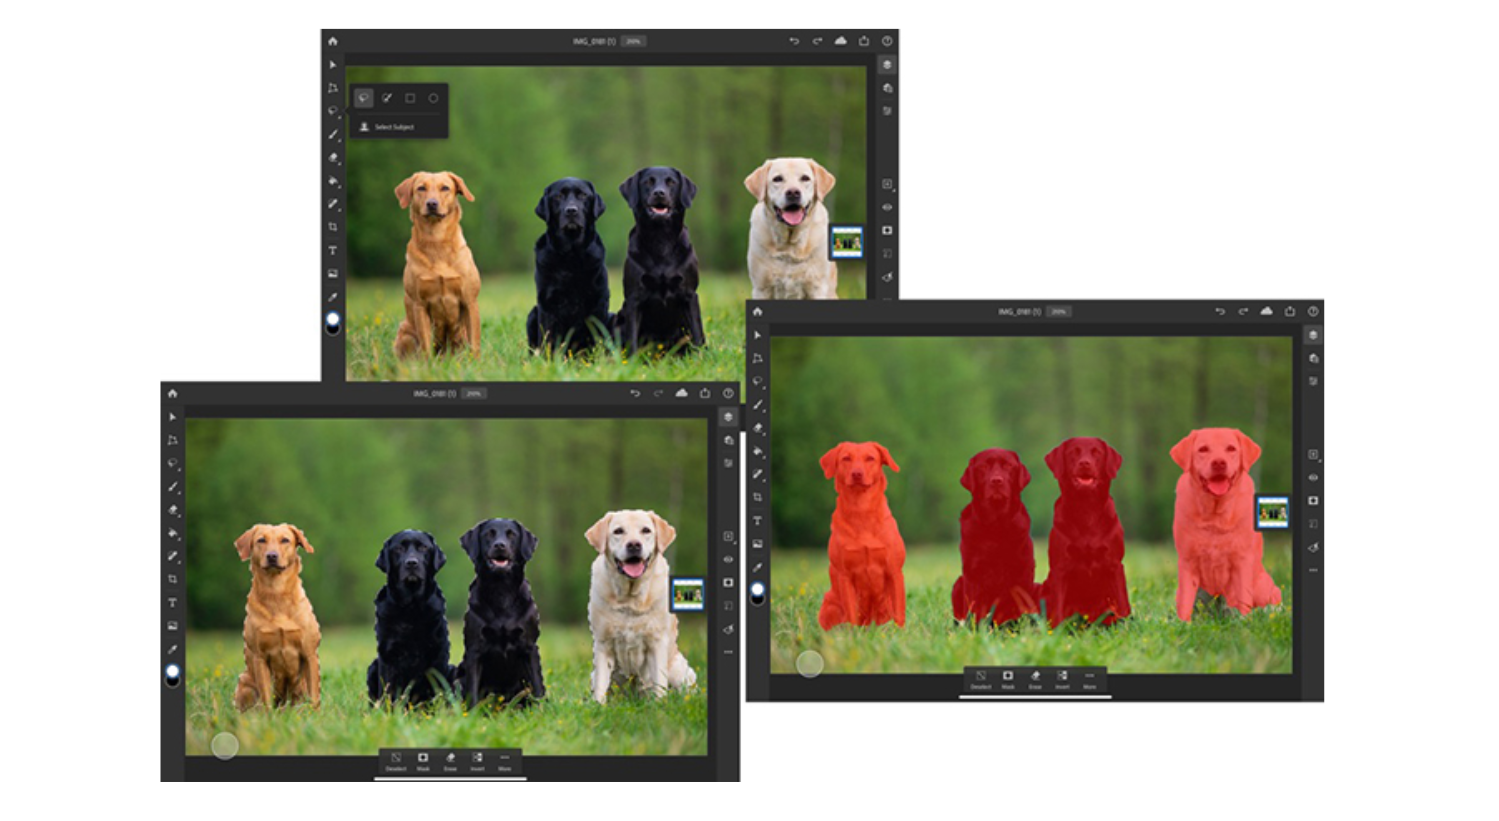Add a new layer in the top window
Image resolution: width=1499 pixels, height=821 pixels.
pyautogui.click(x=887, y=184)
